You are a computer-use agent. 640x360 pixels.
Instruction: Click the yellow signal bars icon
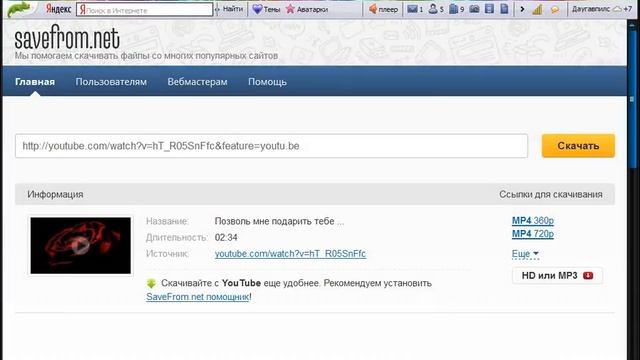537,9
